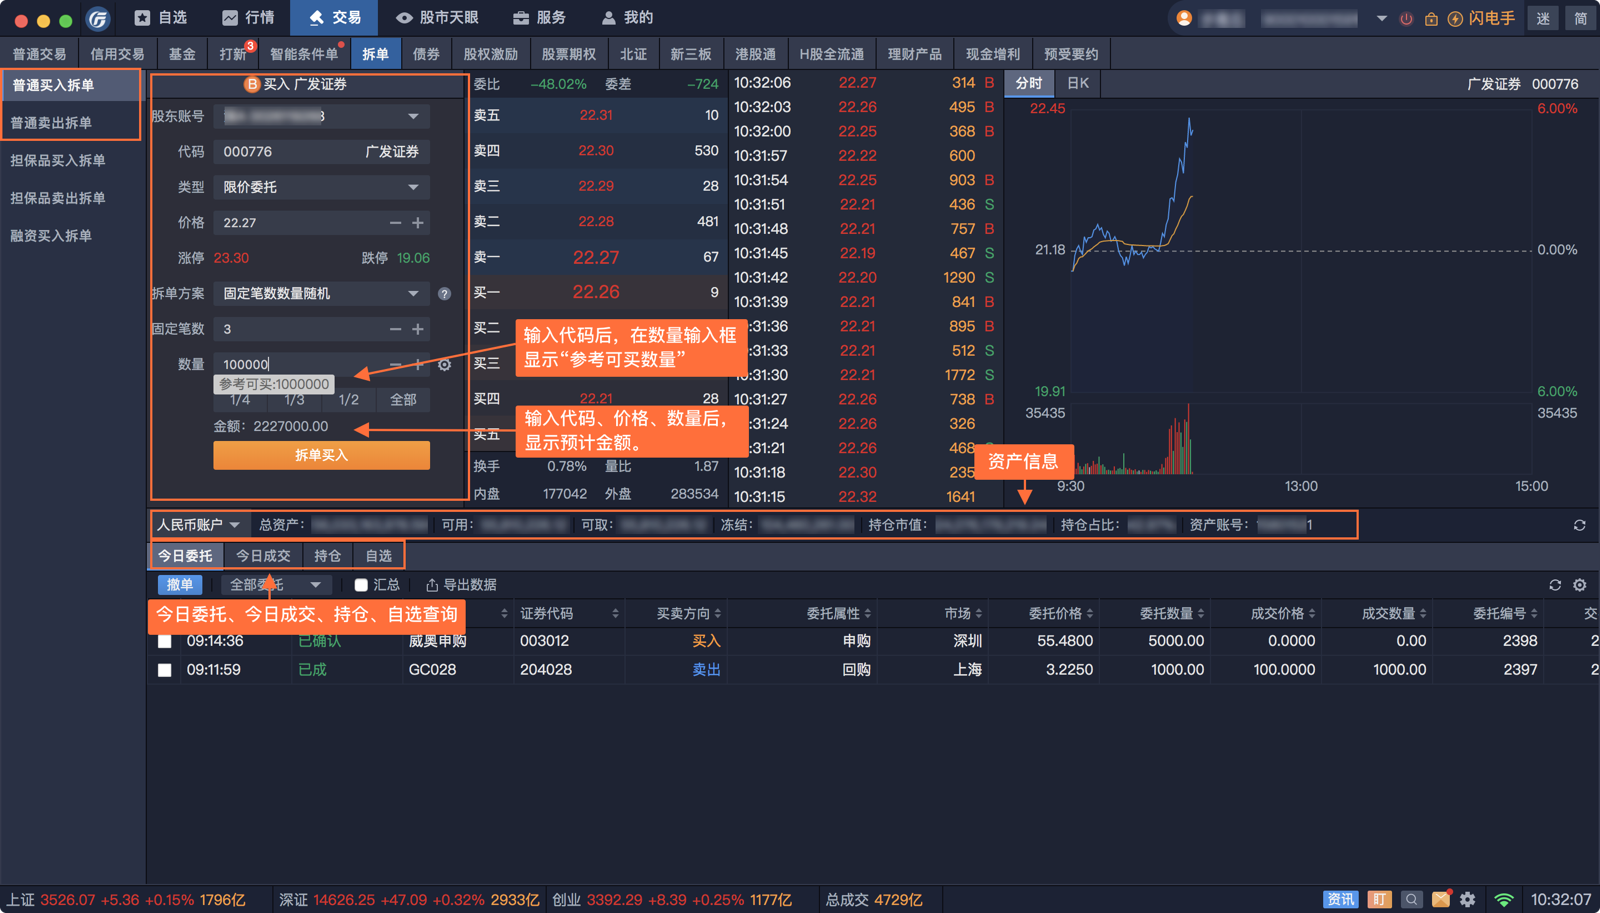This screenshot has height=913, width=1600.
Task: Increase price with the plus stepper
Action: 418,223
